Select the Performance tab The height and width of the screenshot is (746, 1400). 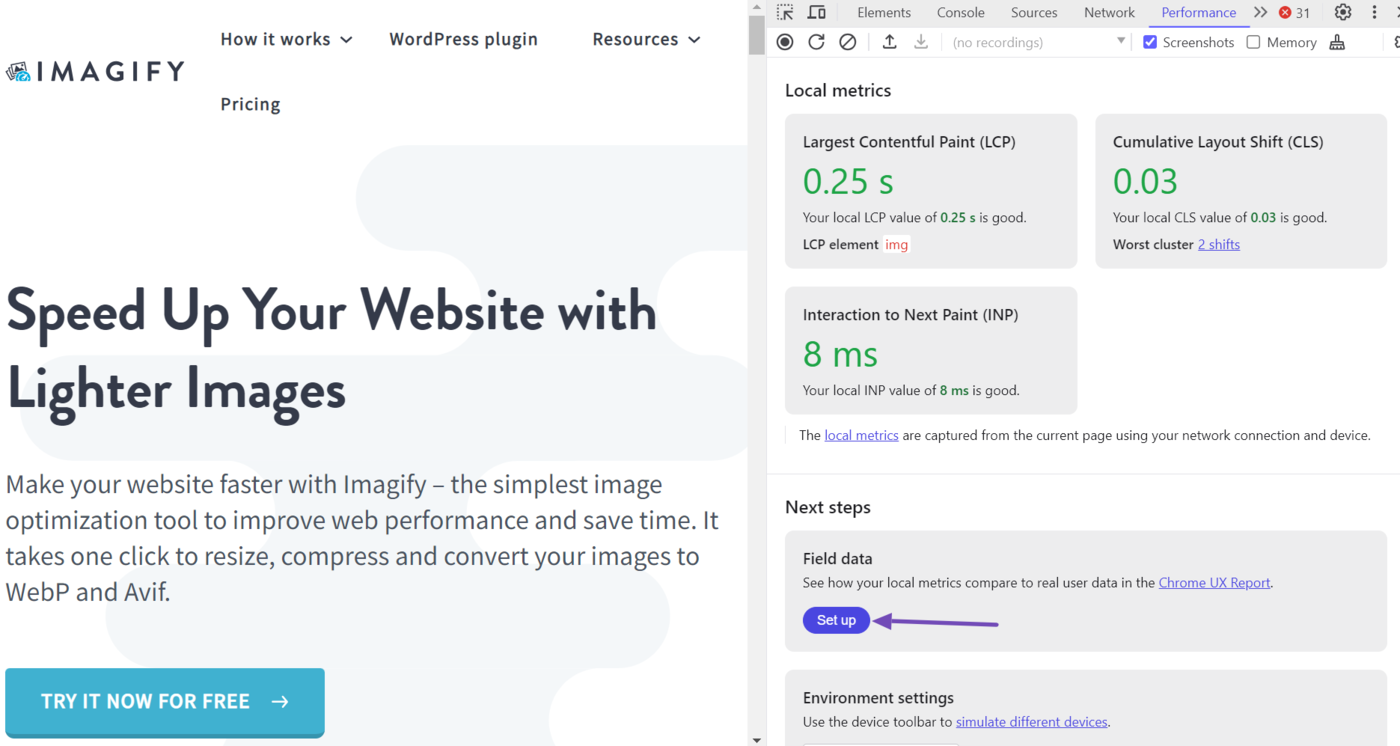point(1199,12)
